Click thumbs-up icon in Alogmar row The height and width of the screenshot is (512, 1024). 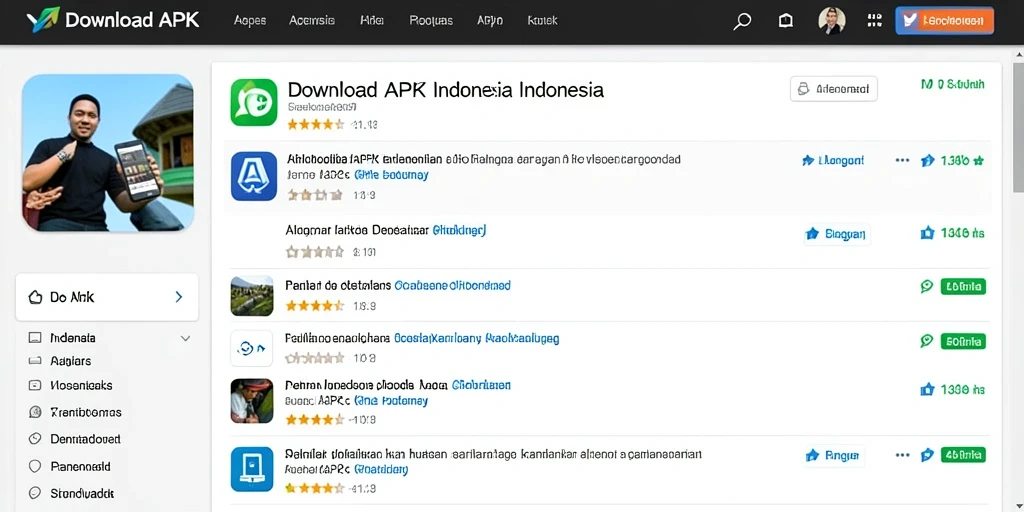click(x=927, y=233)
